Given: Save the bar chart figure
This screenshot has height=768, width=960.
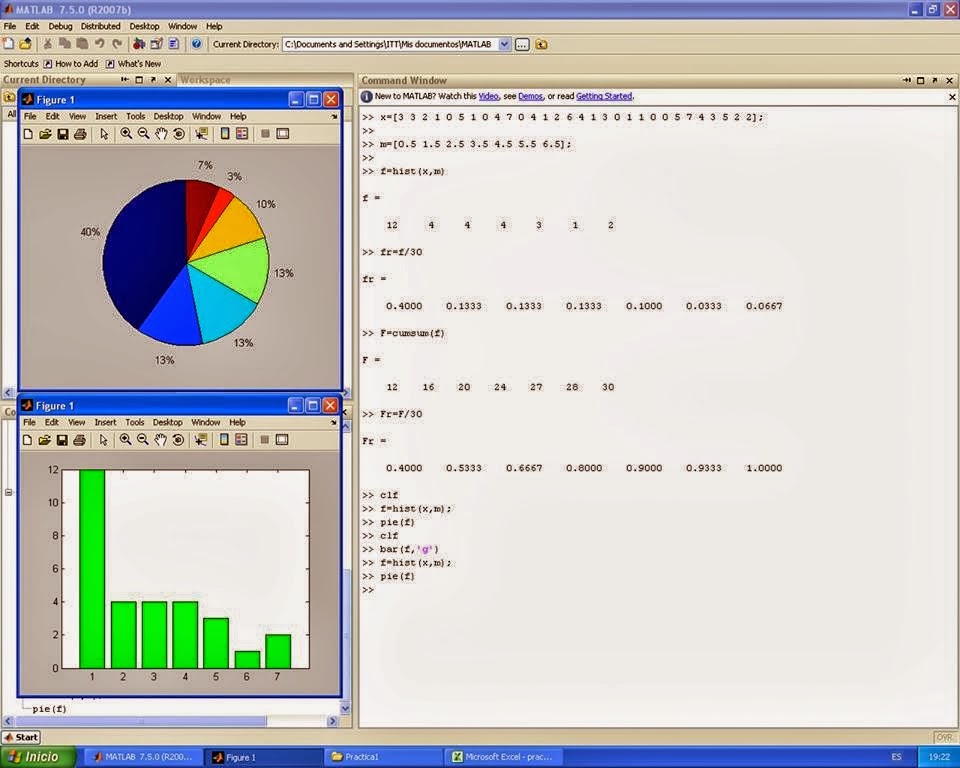Looking at the screenshot, I should coord(62,440).
